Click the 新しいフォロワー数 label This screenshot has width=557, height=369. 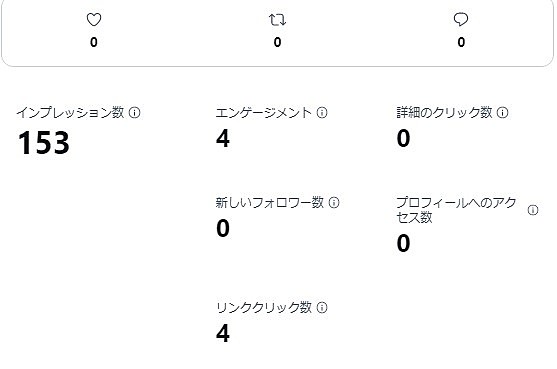click(x=270, y=202)
